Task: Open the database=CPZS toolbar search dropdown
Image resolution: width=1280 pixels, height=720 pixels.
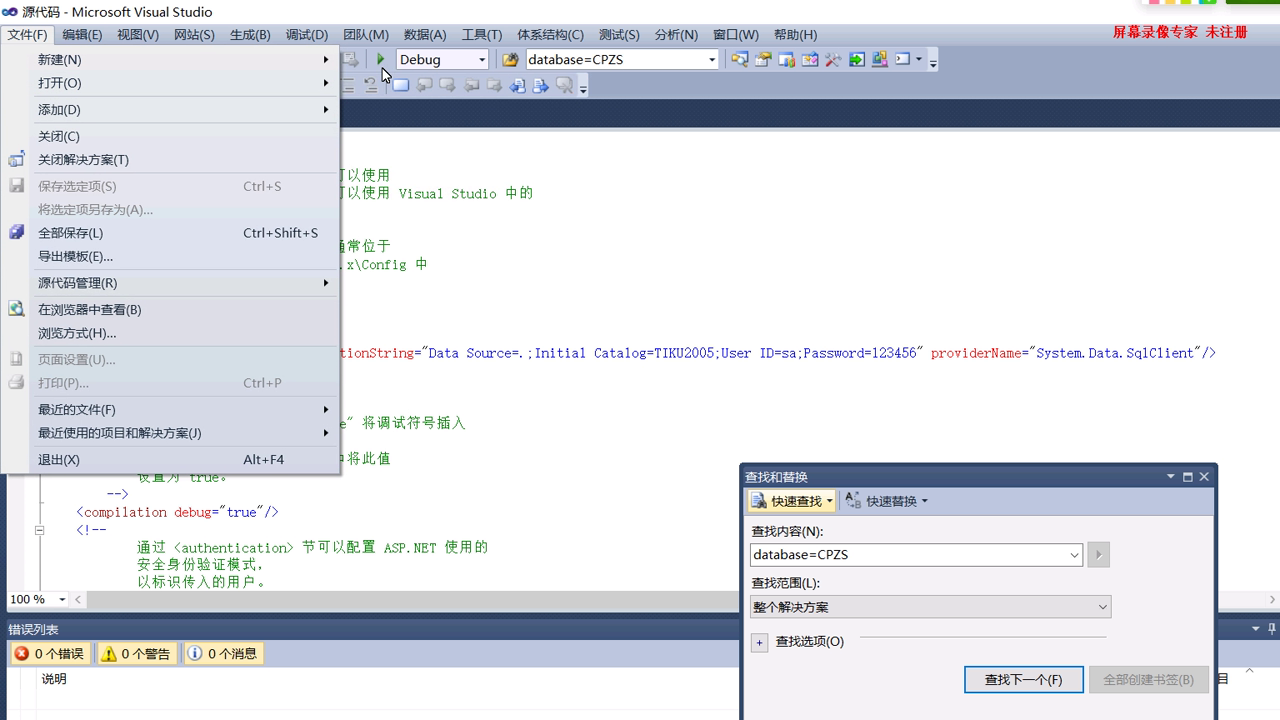Action: point(711,60)
